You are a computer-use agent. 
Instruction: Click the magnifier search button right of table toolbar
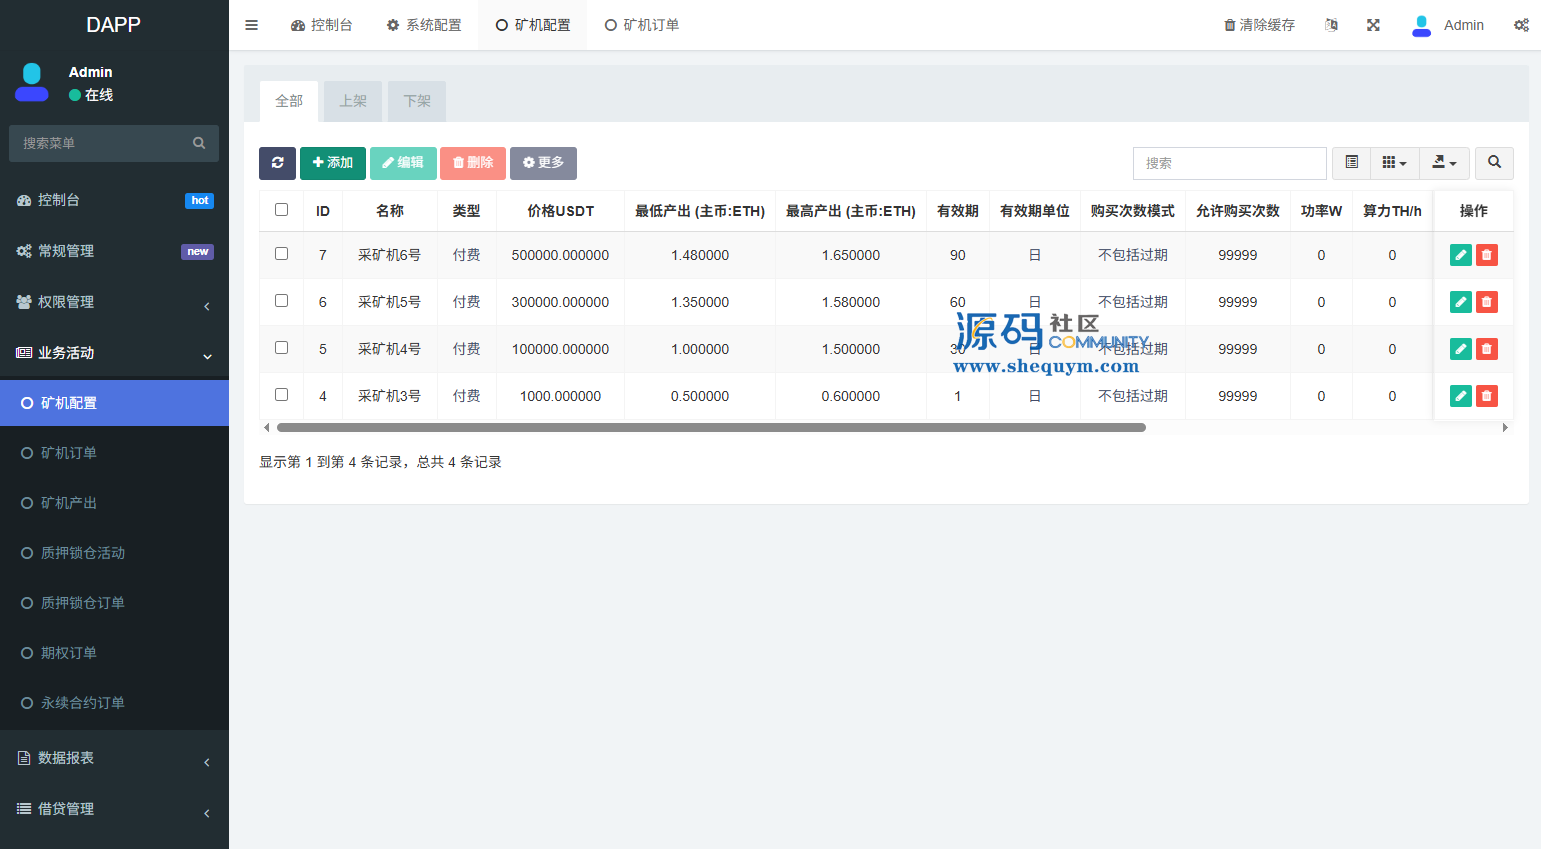click(1494, 163)
